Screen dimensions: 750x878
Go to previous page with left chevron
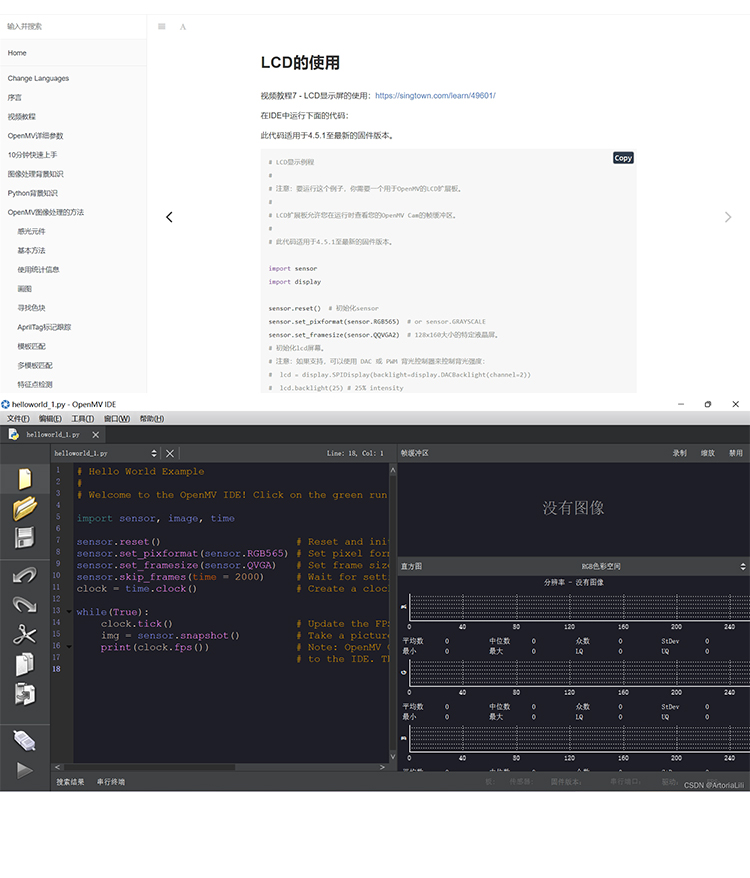(x=169, y=217)
